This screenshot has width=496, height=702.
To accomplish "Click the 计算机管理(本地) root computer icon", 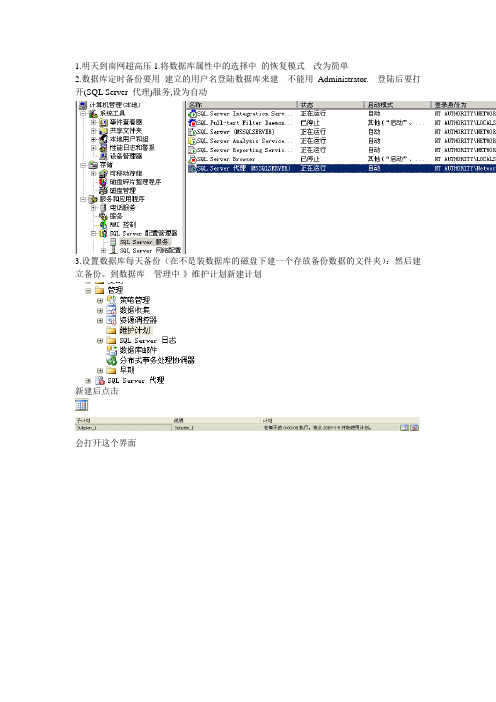I will (x=83, y=105).
